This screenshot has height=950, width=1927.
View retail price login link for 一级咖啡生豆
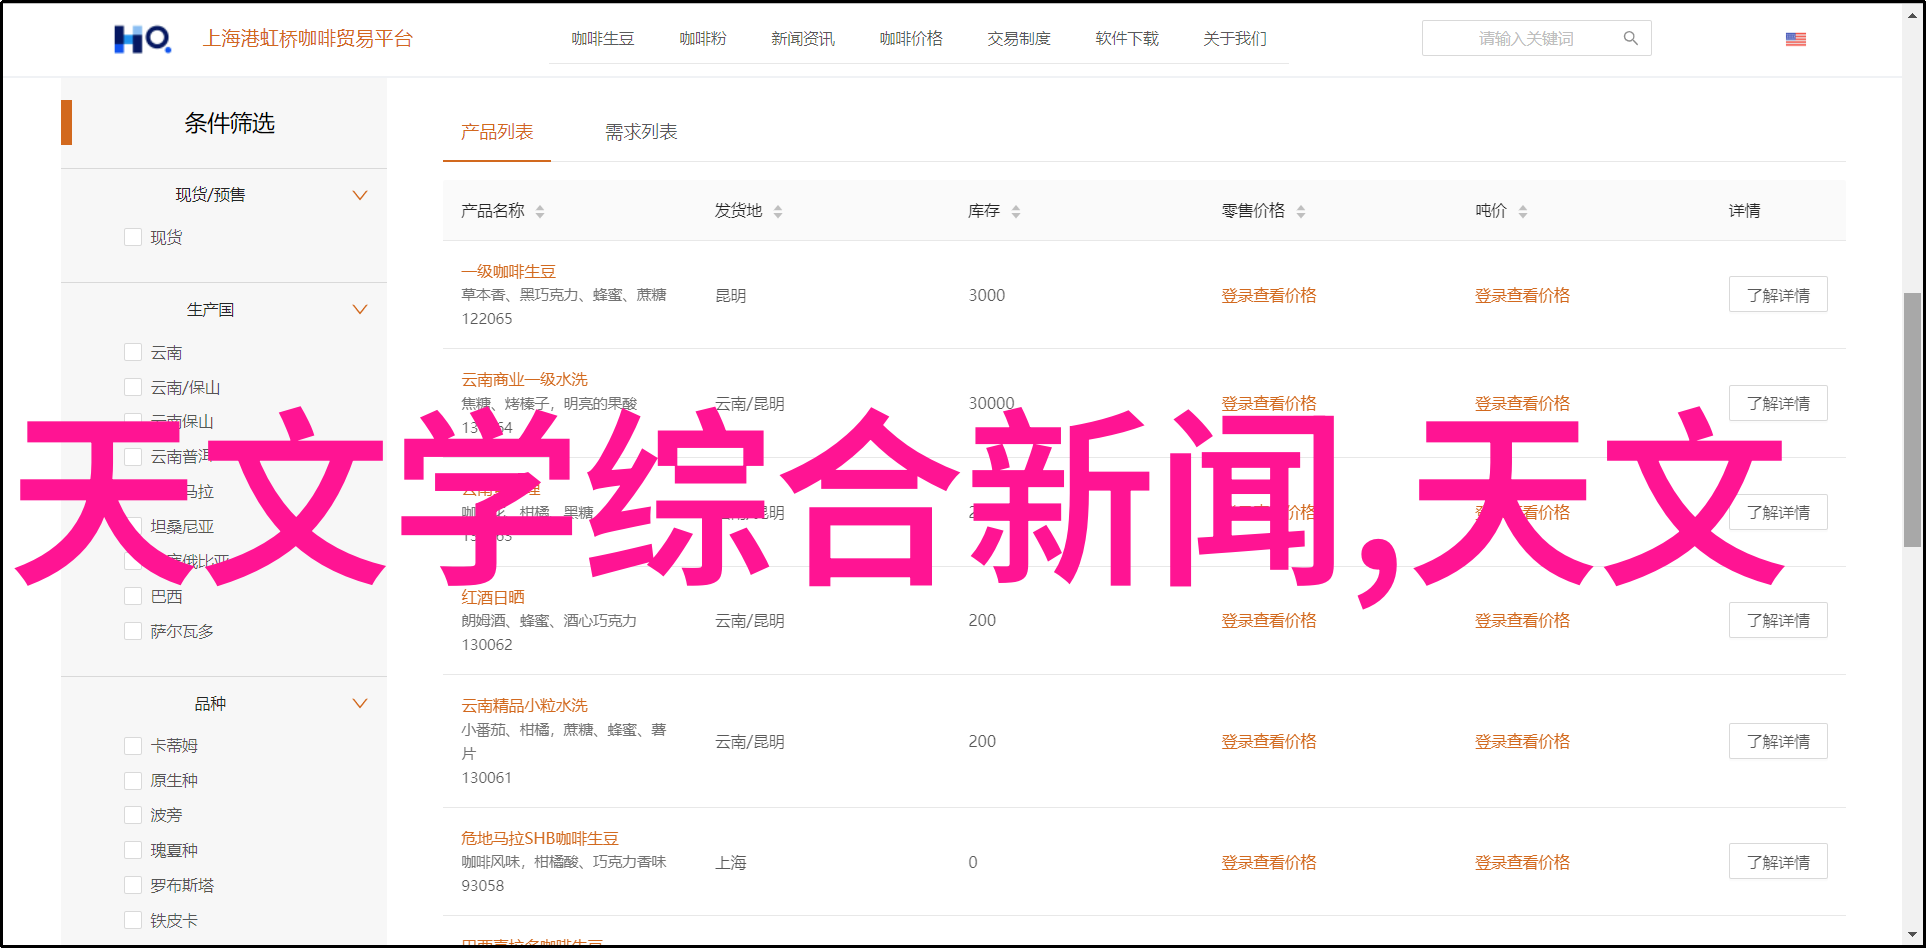point(1268,295)
